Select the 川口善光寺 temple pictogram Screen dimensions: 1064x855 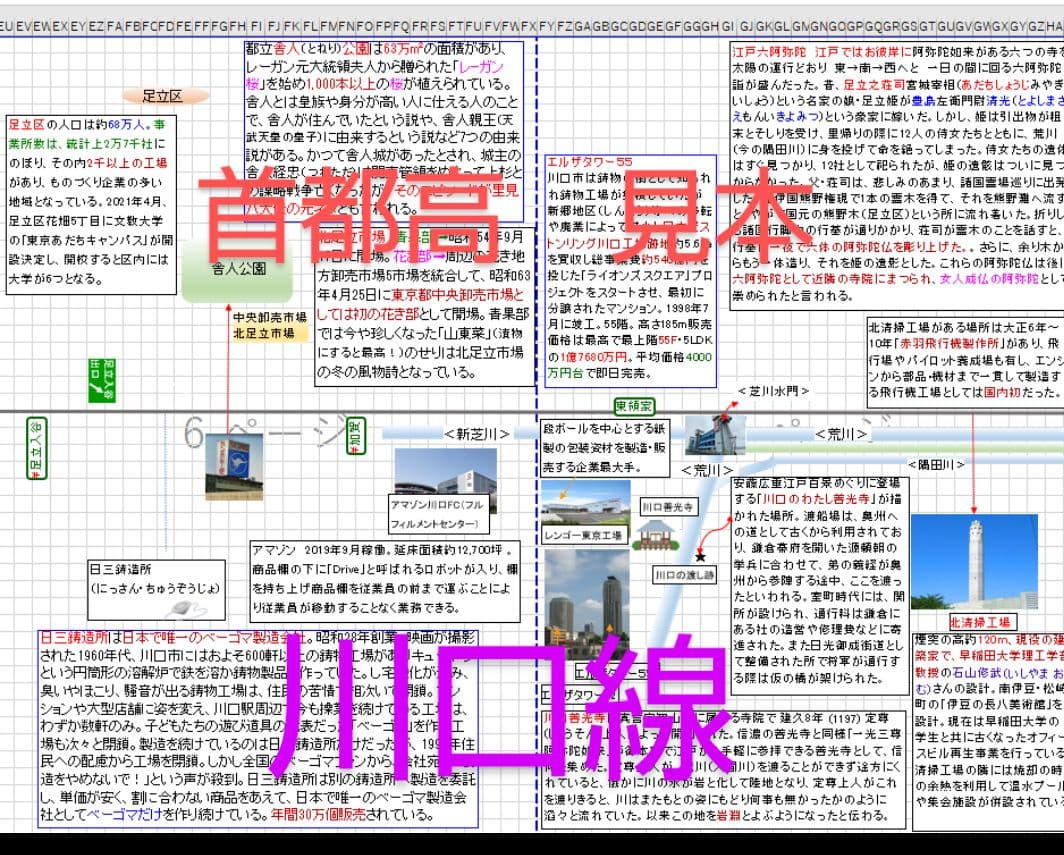[x=655, y=535]
